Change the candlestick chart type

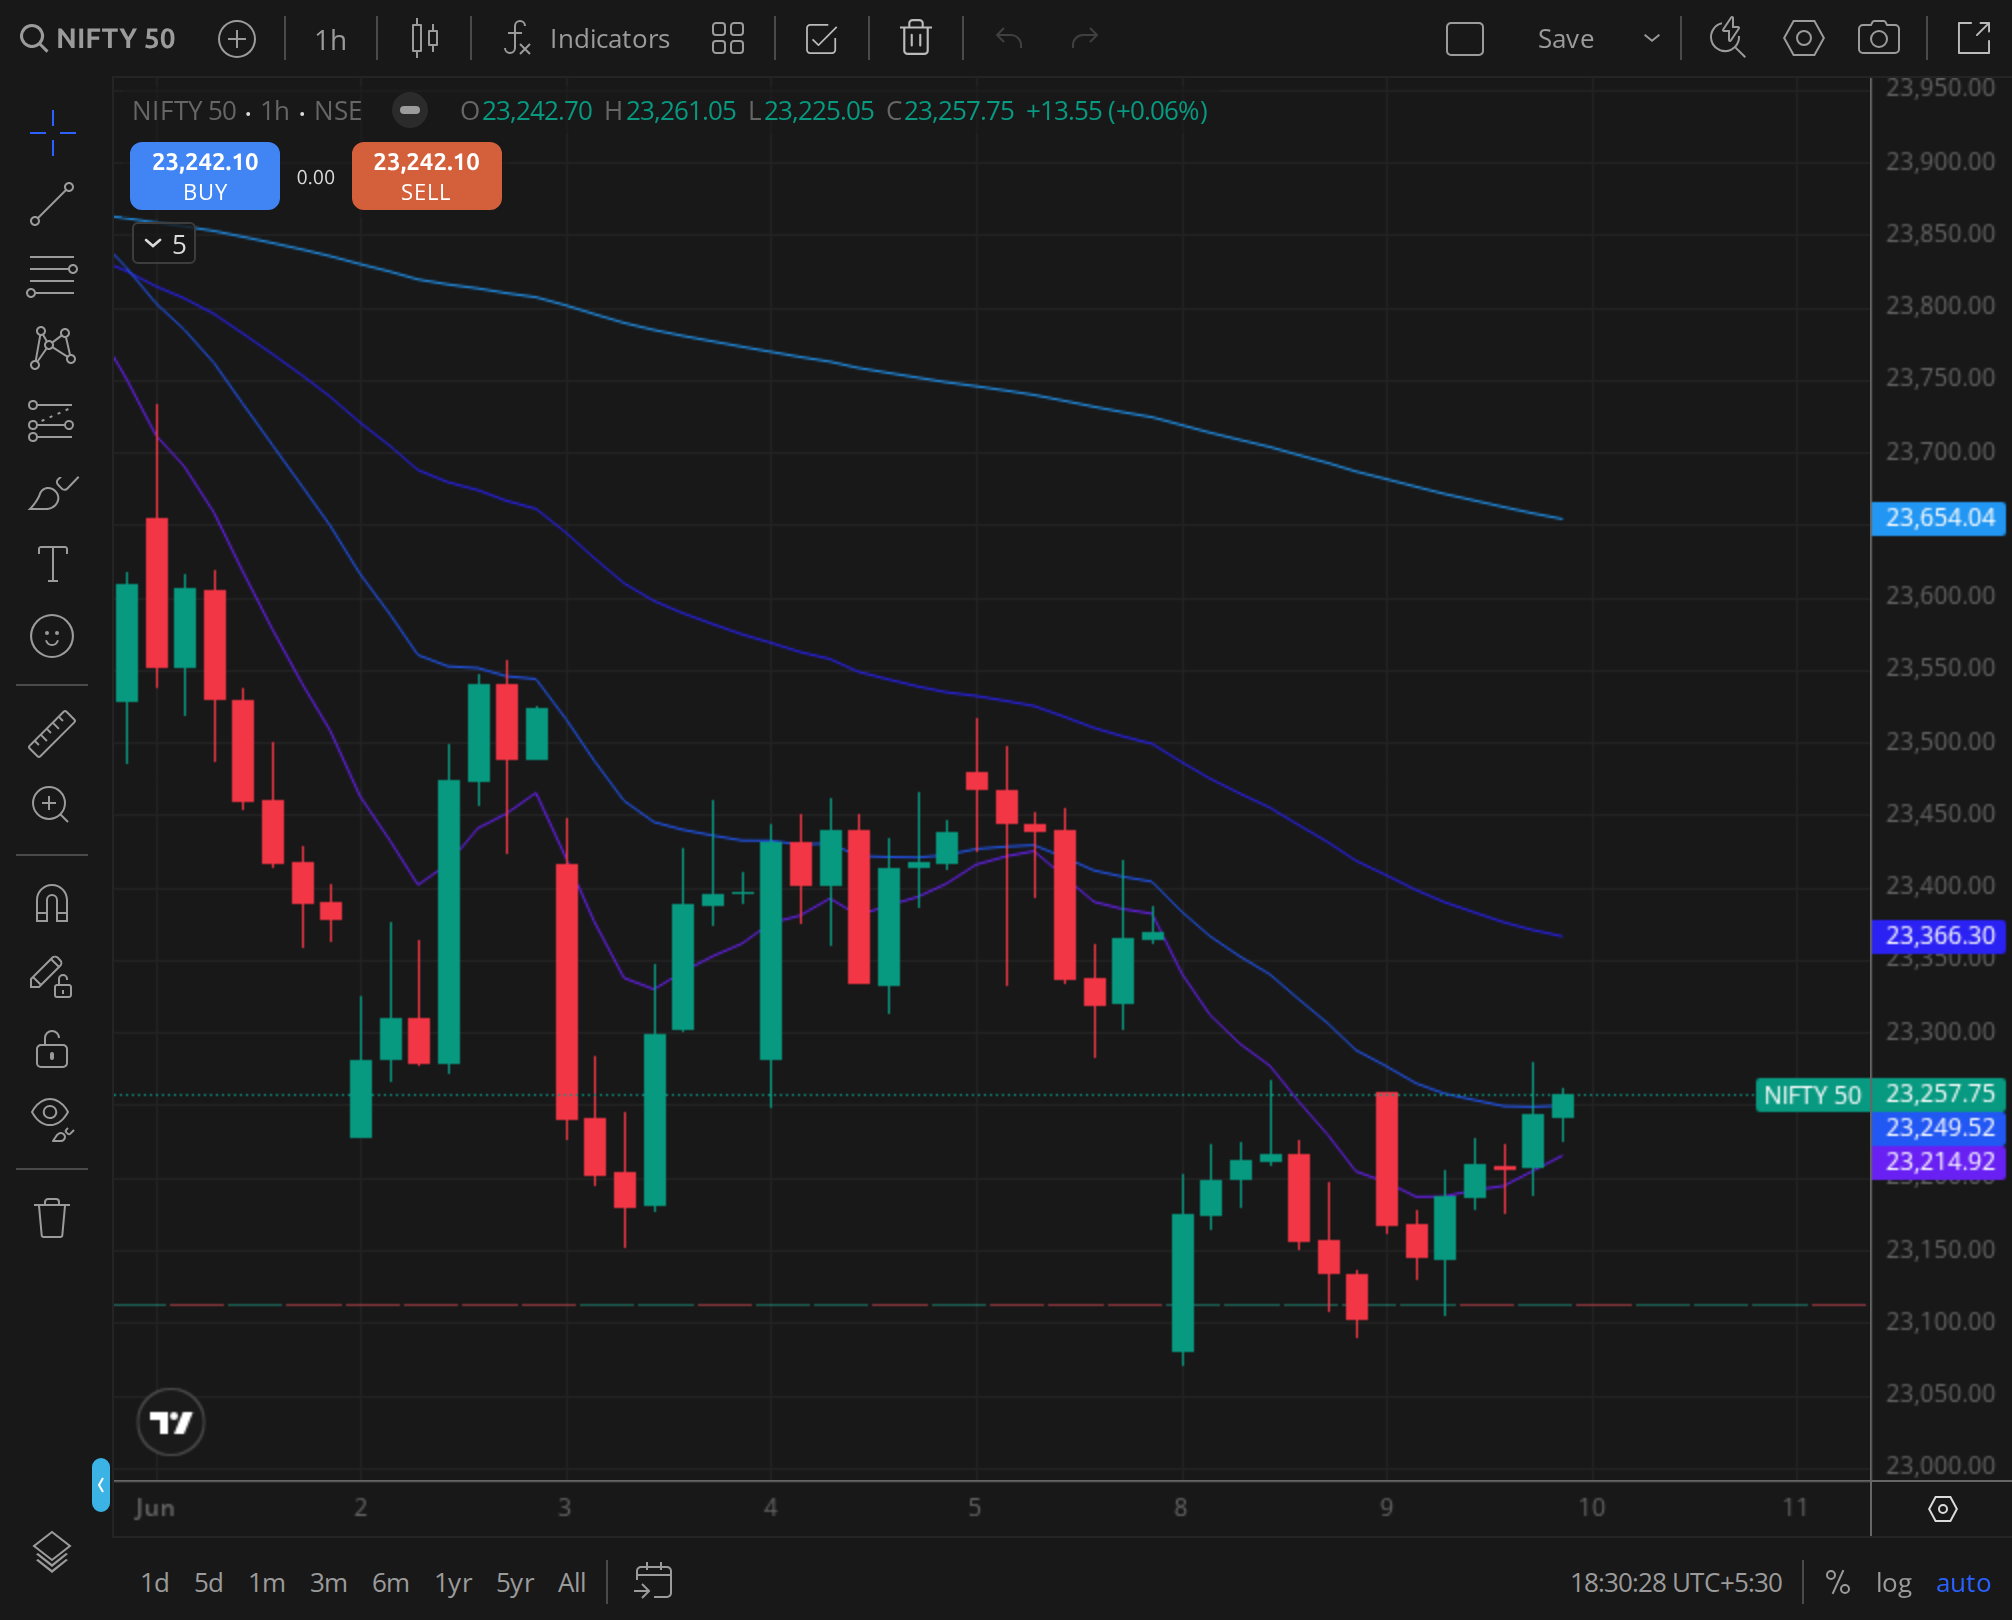pos(425,39)
